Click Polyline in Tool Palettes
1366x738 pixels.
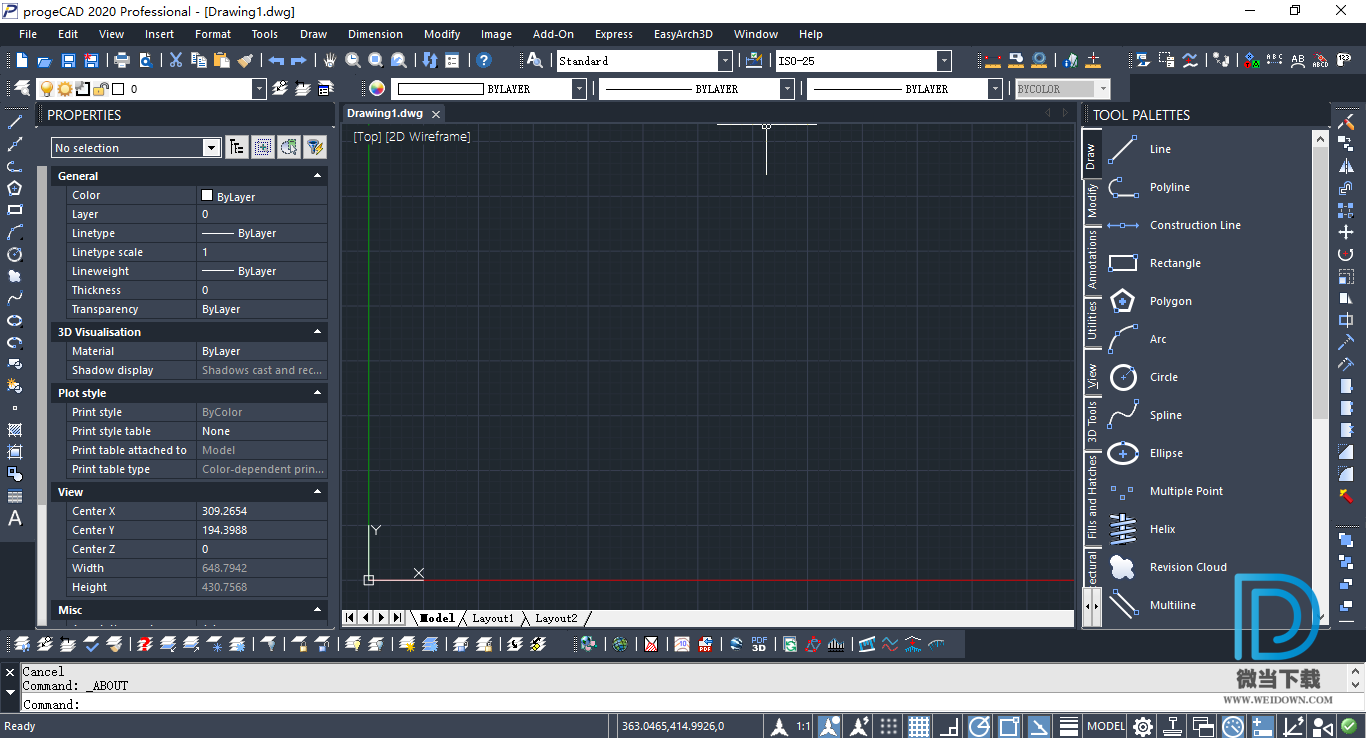[1170, 187]
